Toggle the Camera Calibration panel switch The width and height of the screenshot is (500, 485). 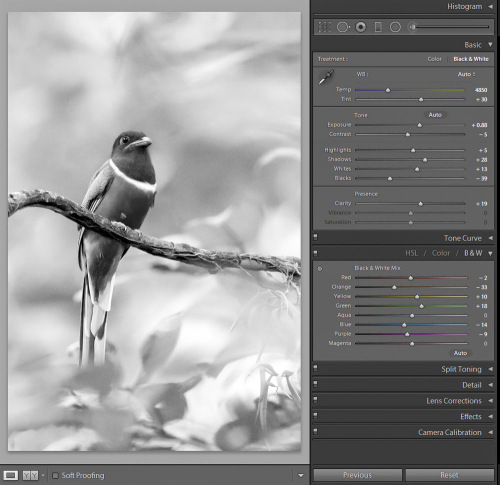tap(315, 432)
